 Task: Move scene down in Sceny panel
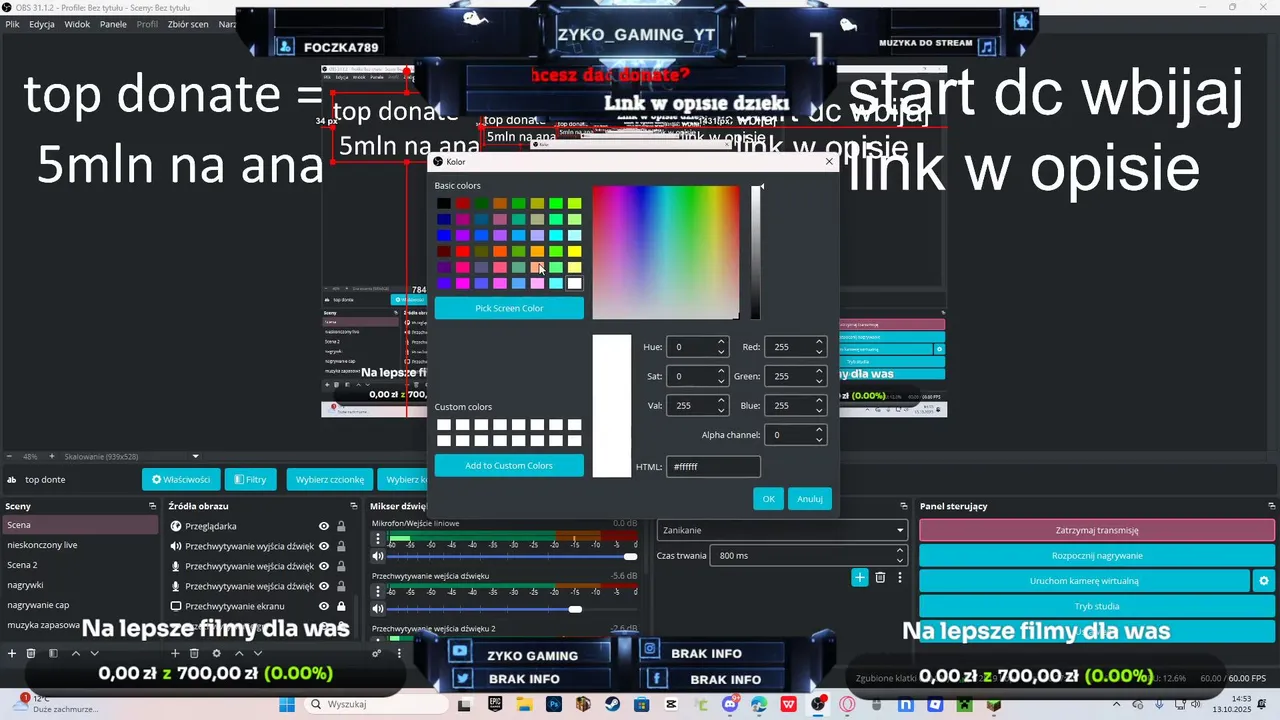pos(94,653)
